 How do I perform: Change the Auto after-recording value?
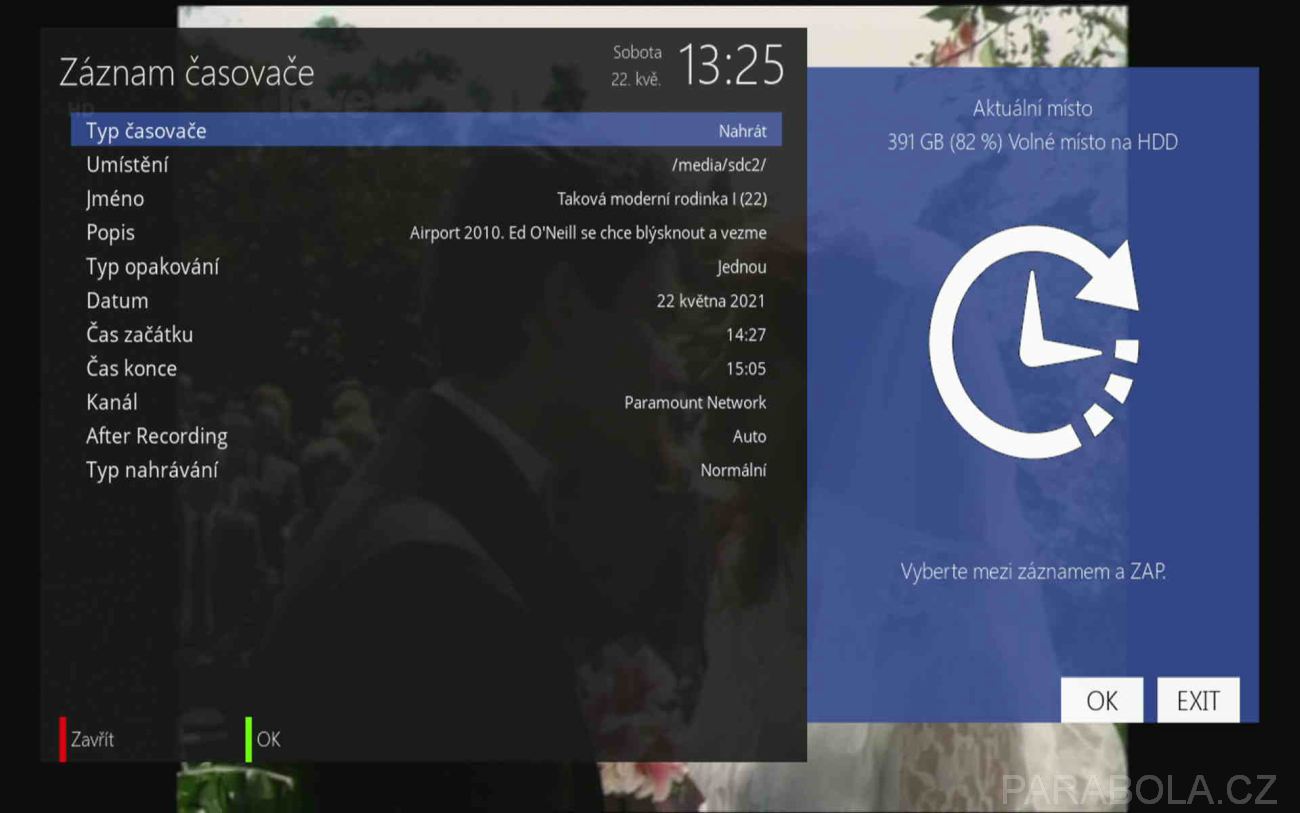click(749, 437)
